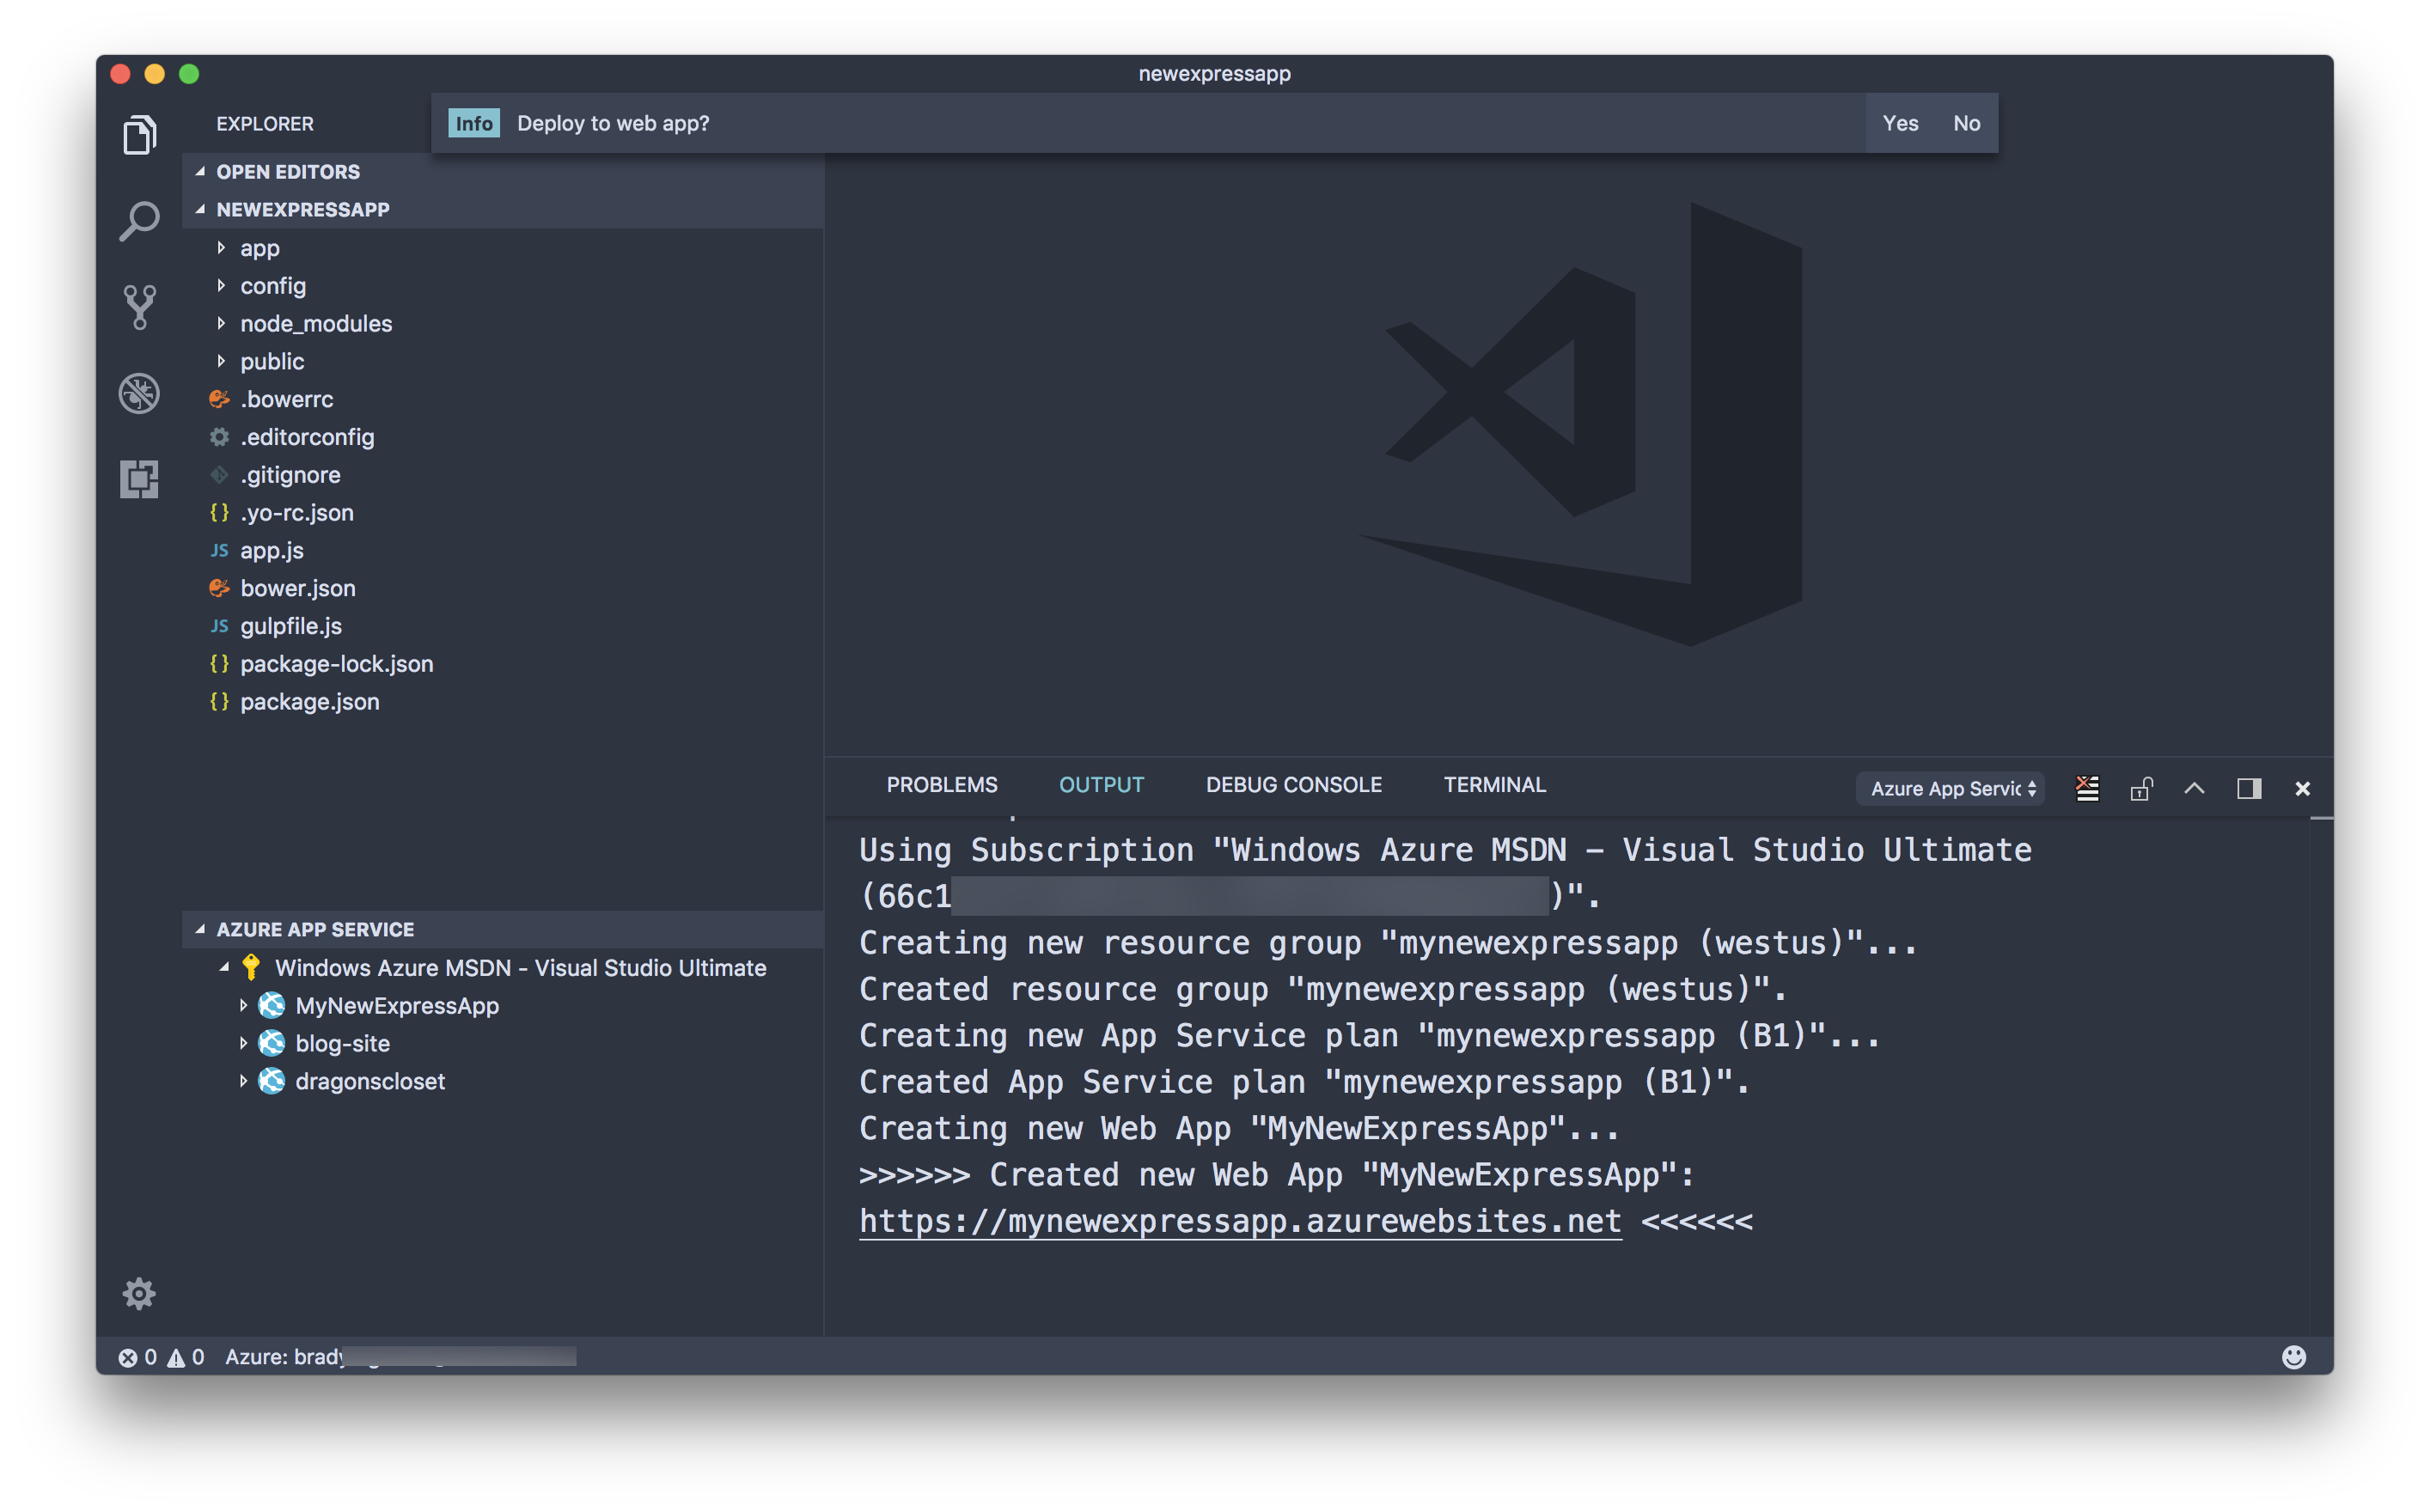Click the feedback smiley icon
The height and width of the screenshot is (1512, 2430).
[2294, 1356]
